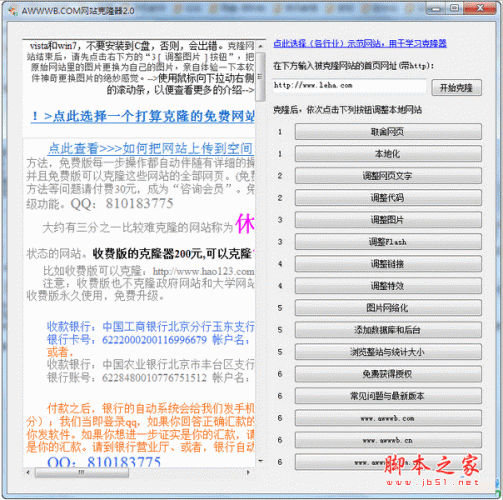Click account number 6228480010776751512
Viewport: 503px width, 500px height.
click(x=154, y=378)
